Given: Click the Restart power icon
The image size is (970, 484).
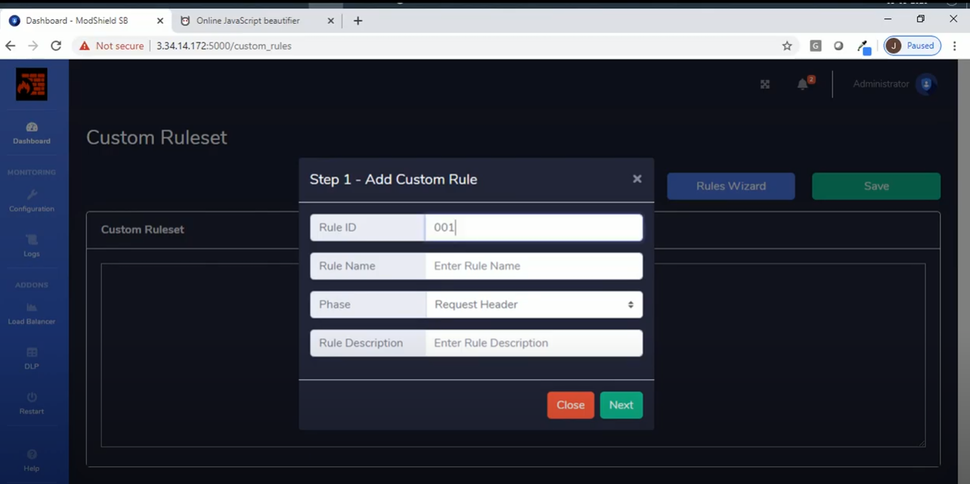Looking at the screenshot, I should coord(32,398).
